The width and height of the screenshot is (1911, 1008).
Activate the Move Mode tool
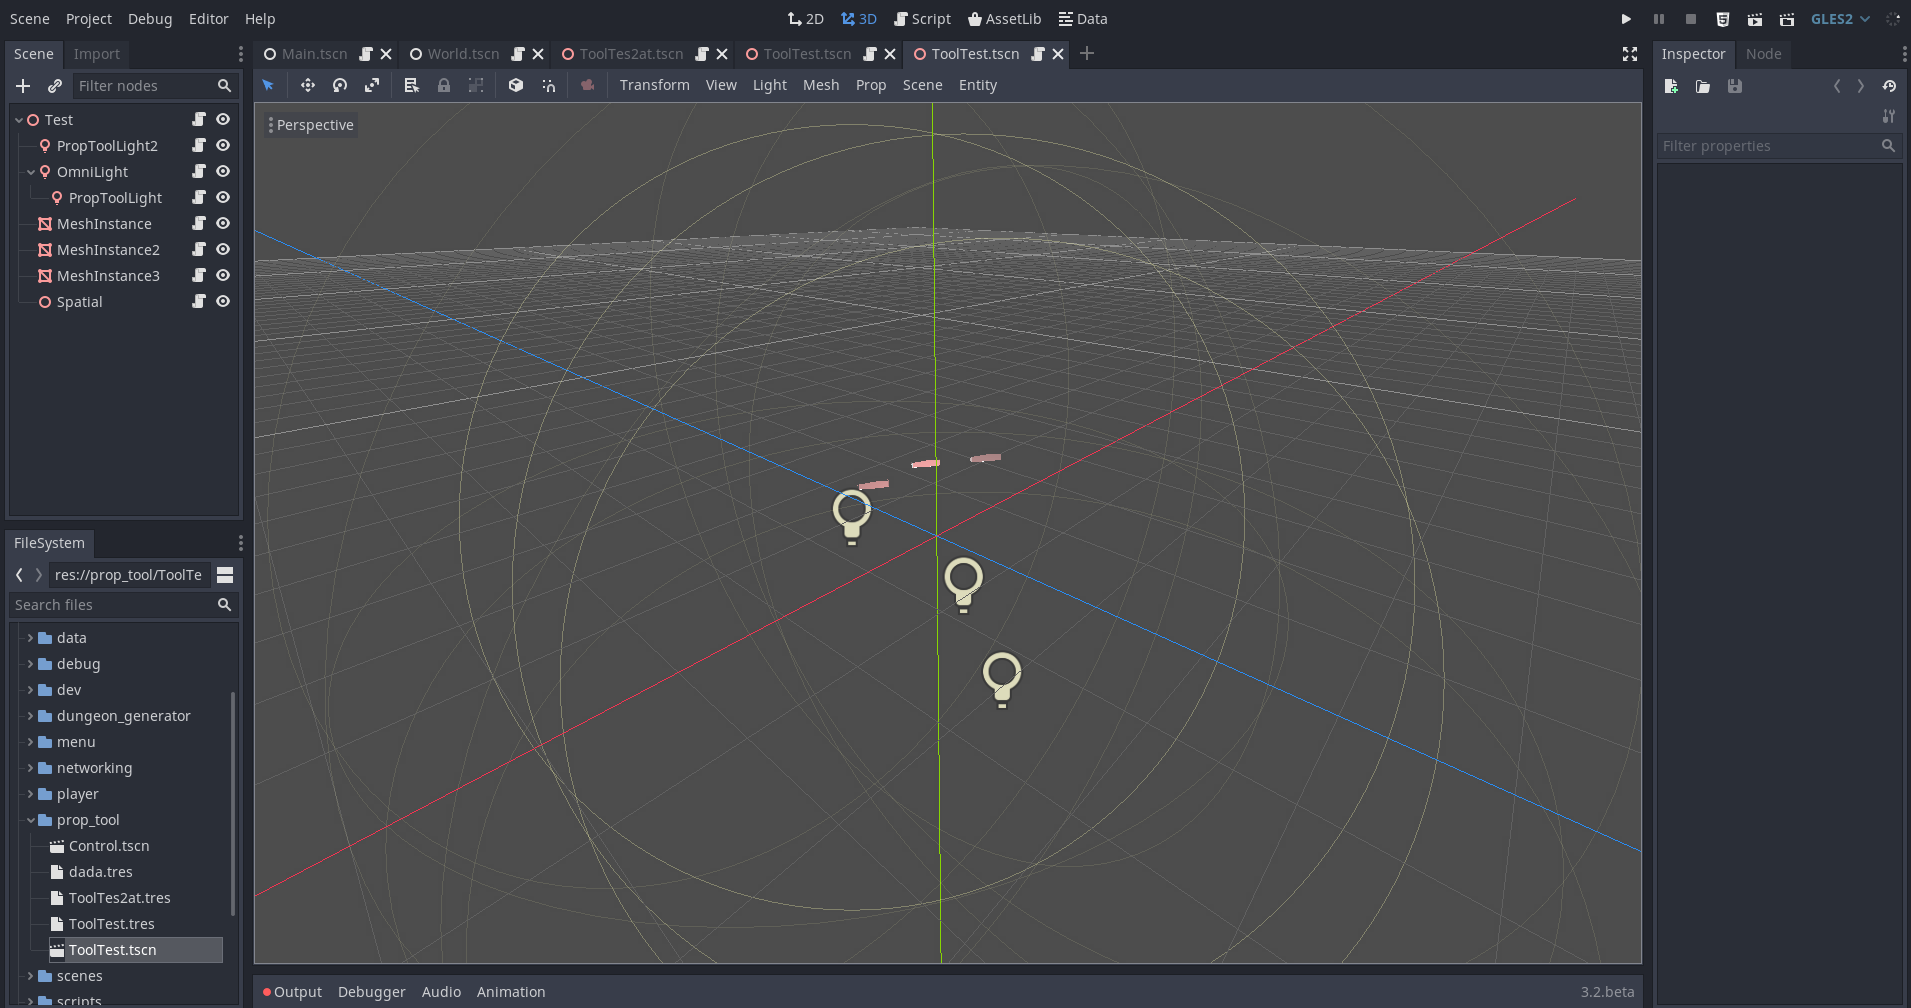tap(308, 85)
